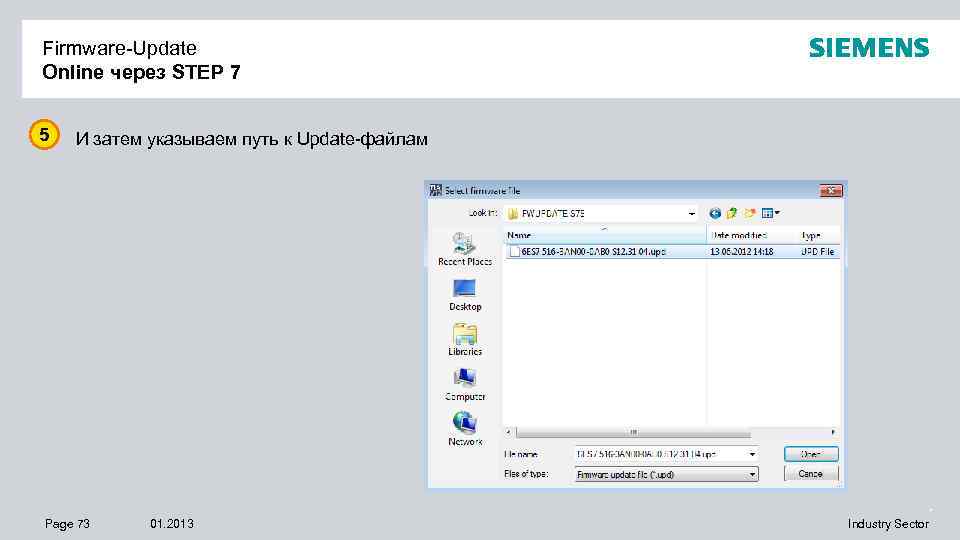Click scrollbar right arrow

tap(833, 432)
